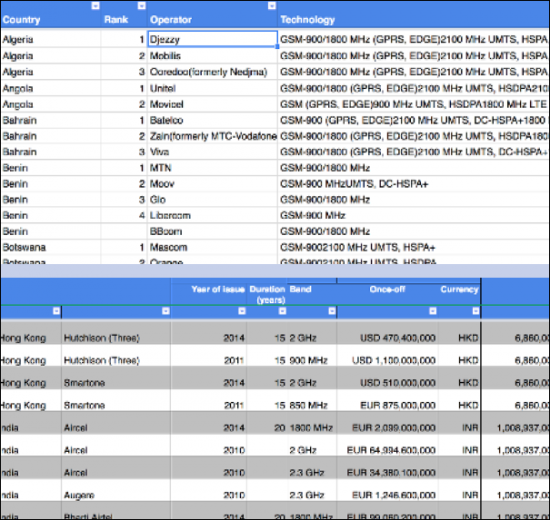Open the Rank column filter dropdown
This screenshot has height=520, width=550.
click(141, 6)
